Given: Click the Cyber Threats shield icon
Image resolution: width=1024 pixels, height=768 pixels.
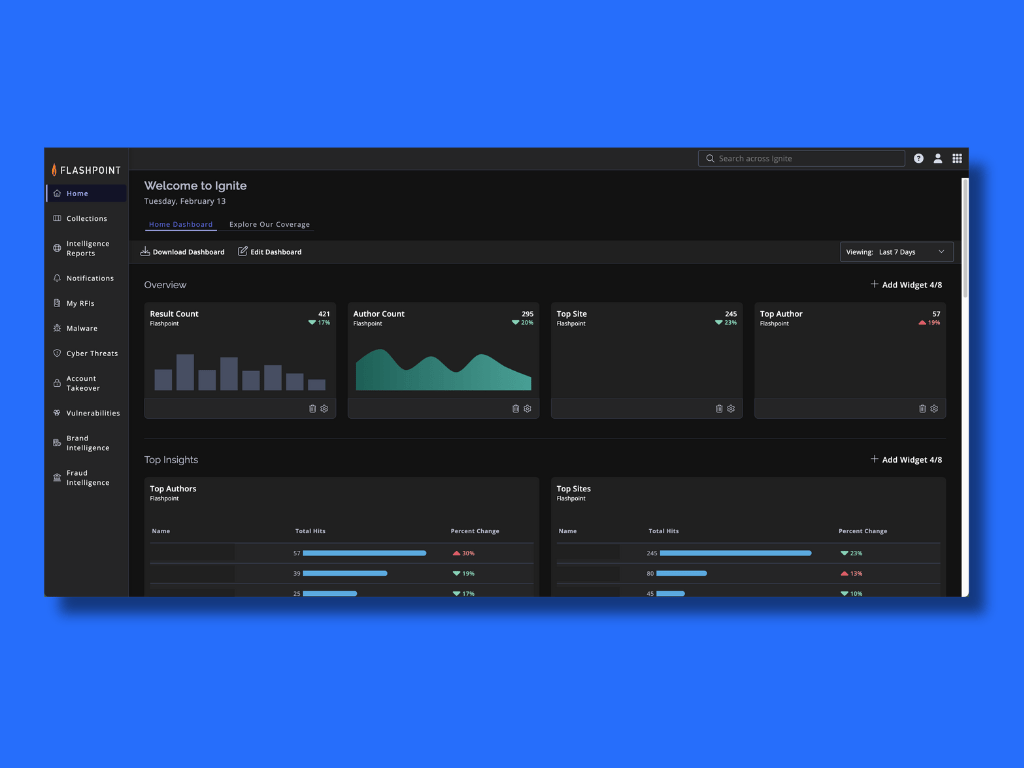Looking at the screenshot, I should [x=57, y=353].
